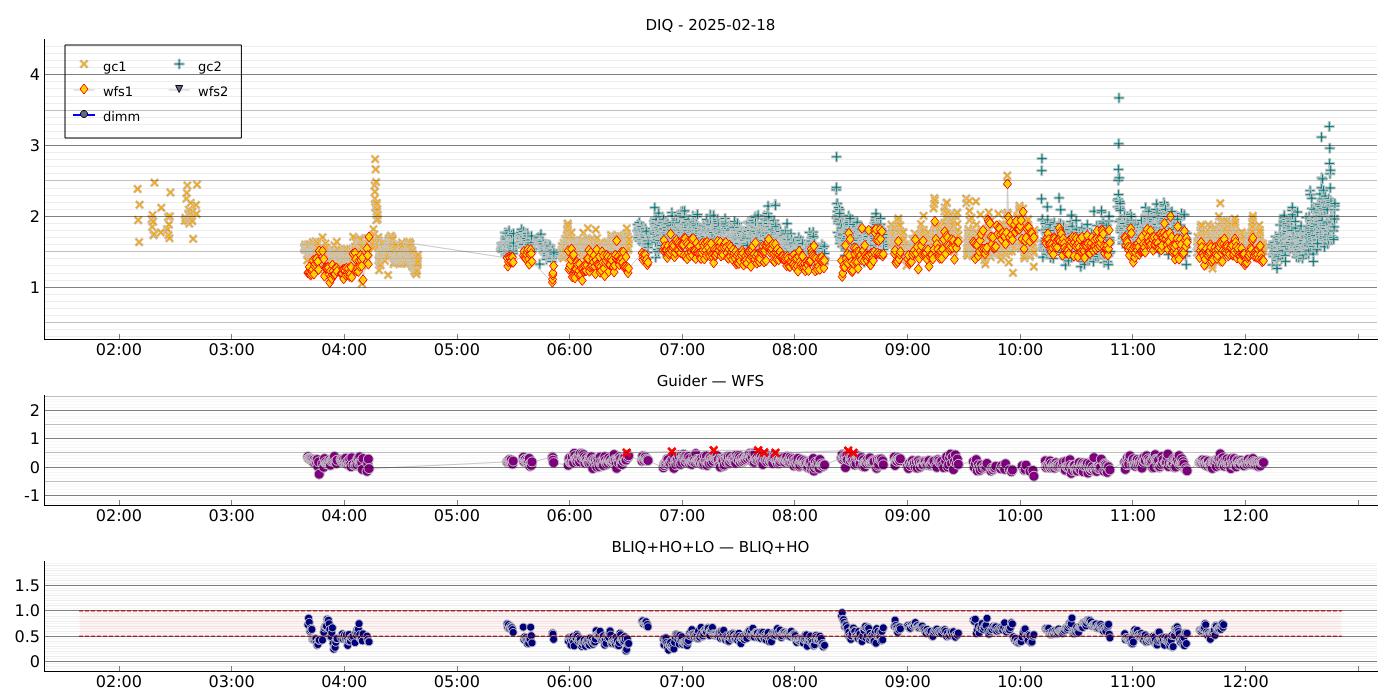Viewport: 1400px width, 700px height.
Task: Click y-axis label 0.5 on BLIQ plot
Action: coord(26,637)
